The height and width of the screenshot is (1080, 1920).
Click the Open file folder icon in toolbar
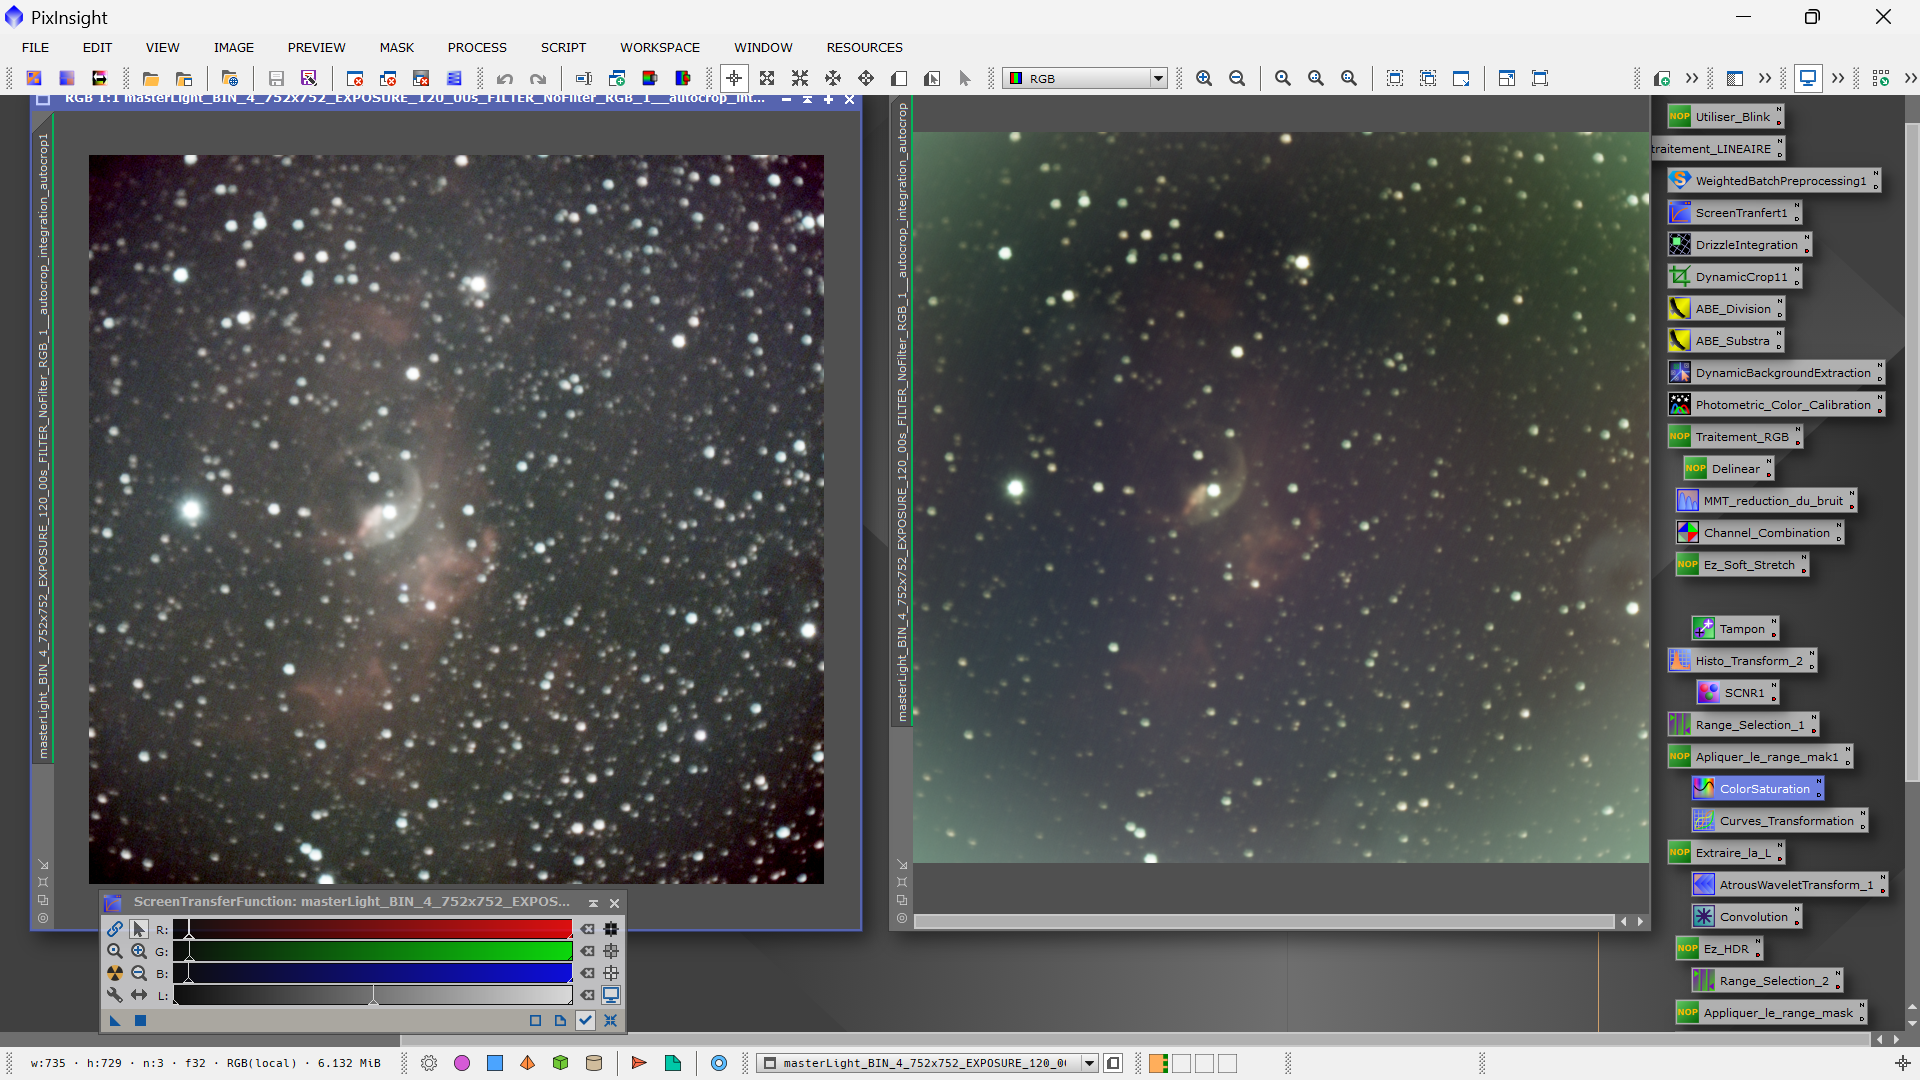151,78
